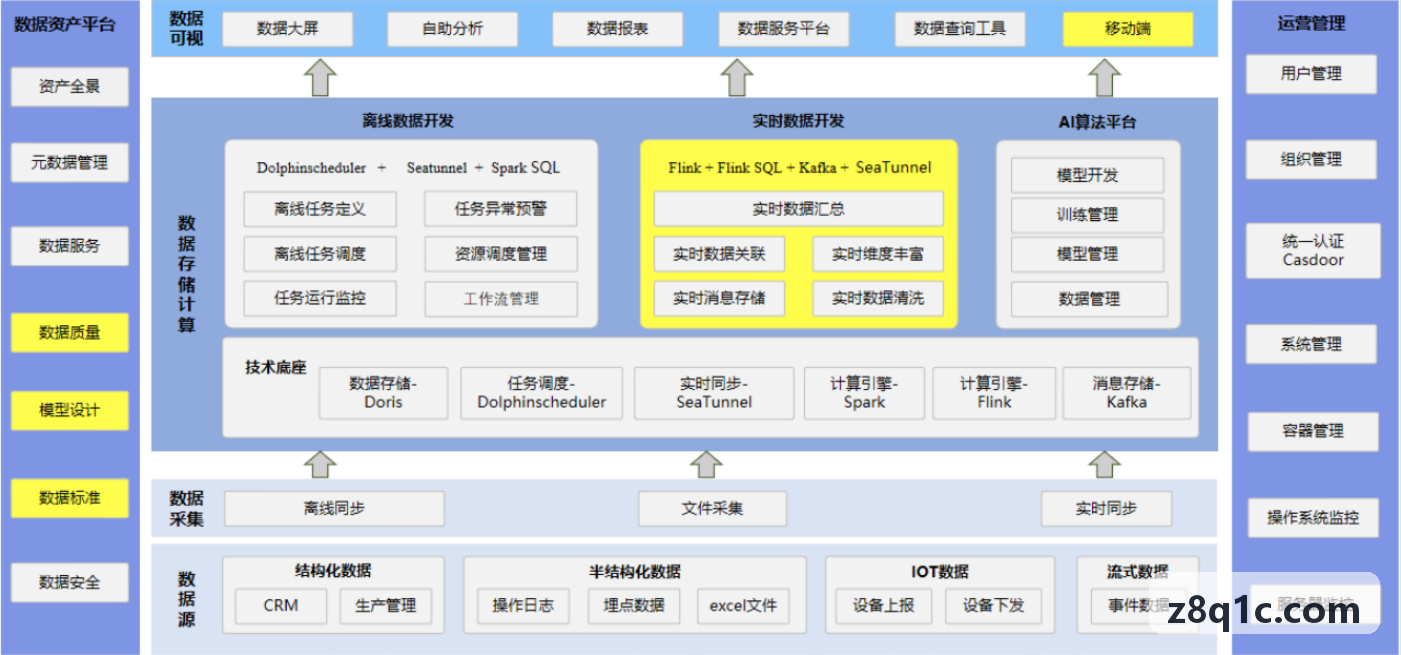This screenshot has height=655, width=1401.
Task: Open the 离线任务调度 box
Action: pos(320,254)
